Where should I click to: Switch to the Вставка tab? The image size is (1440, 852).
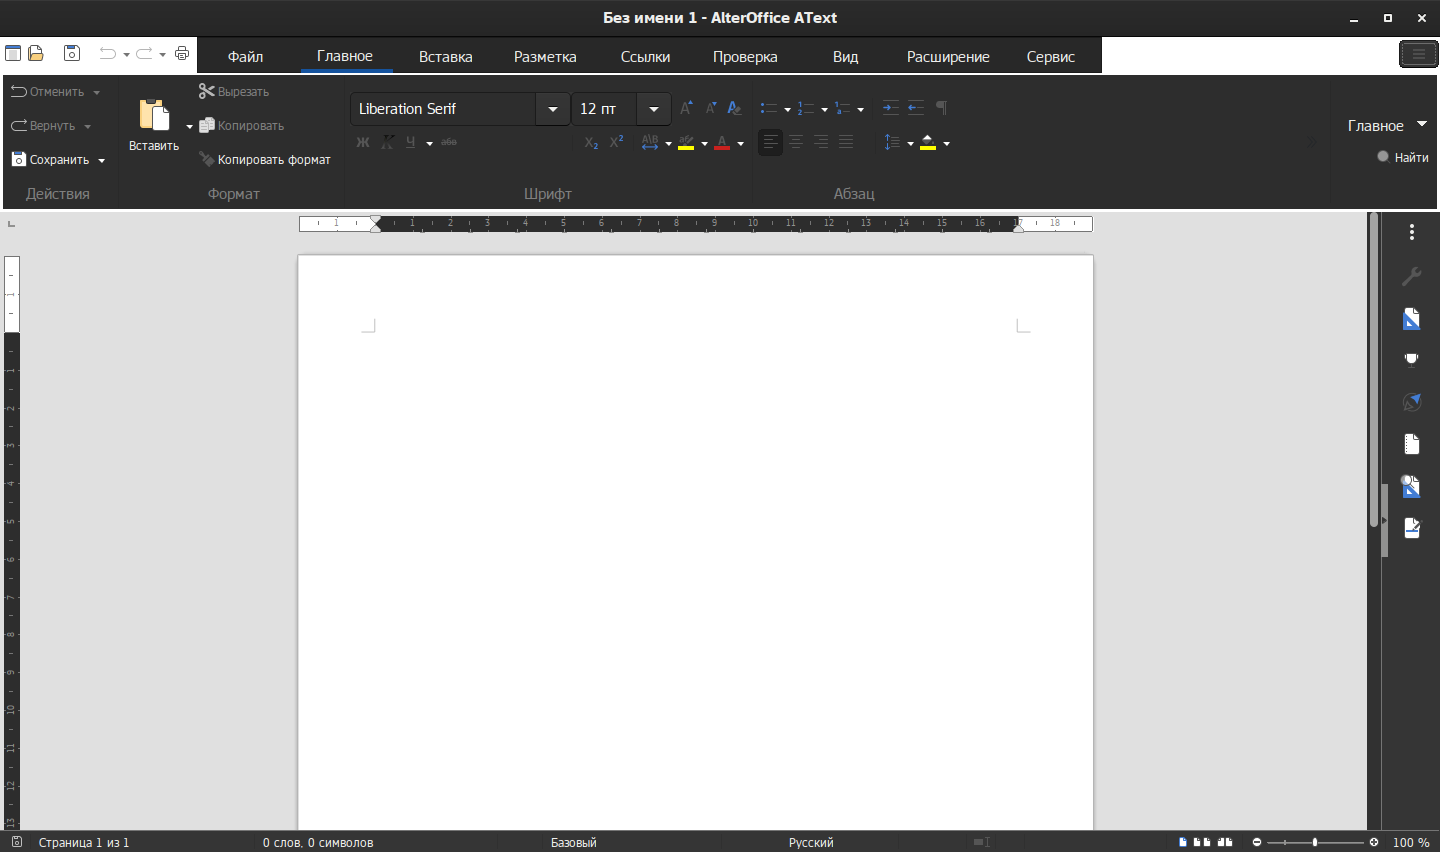click(445, 57)
